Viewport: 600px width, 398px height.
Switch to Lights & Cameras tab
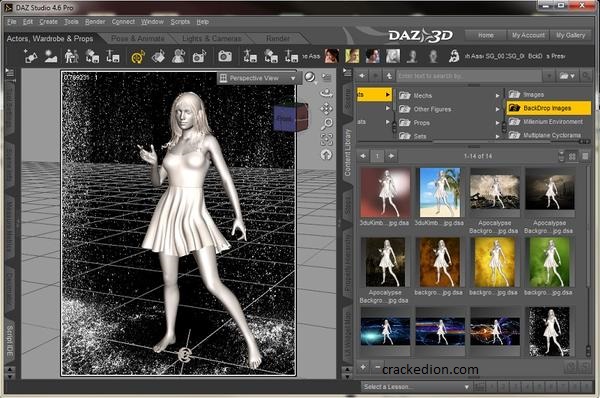pos(212,38)
